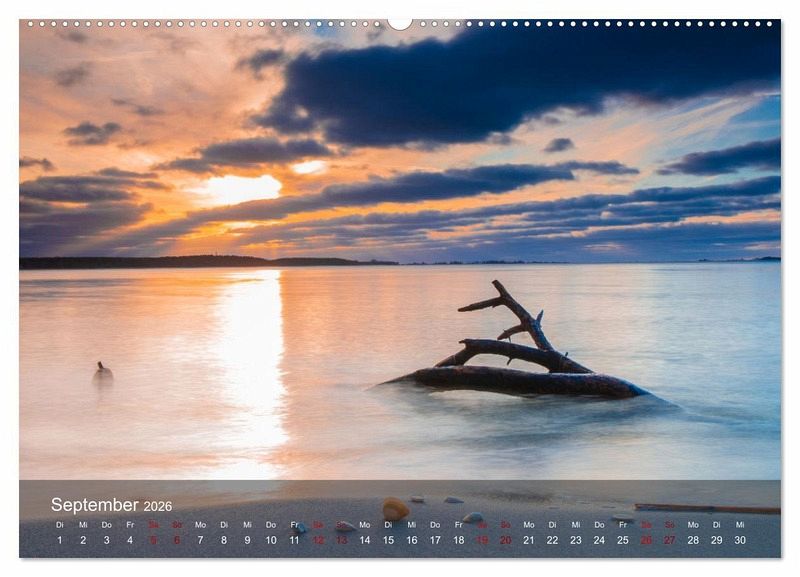The image size is (800, 577).
Task: Pick Saturday the 5th in red
Action: tap(153, 540)
